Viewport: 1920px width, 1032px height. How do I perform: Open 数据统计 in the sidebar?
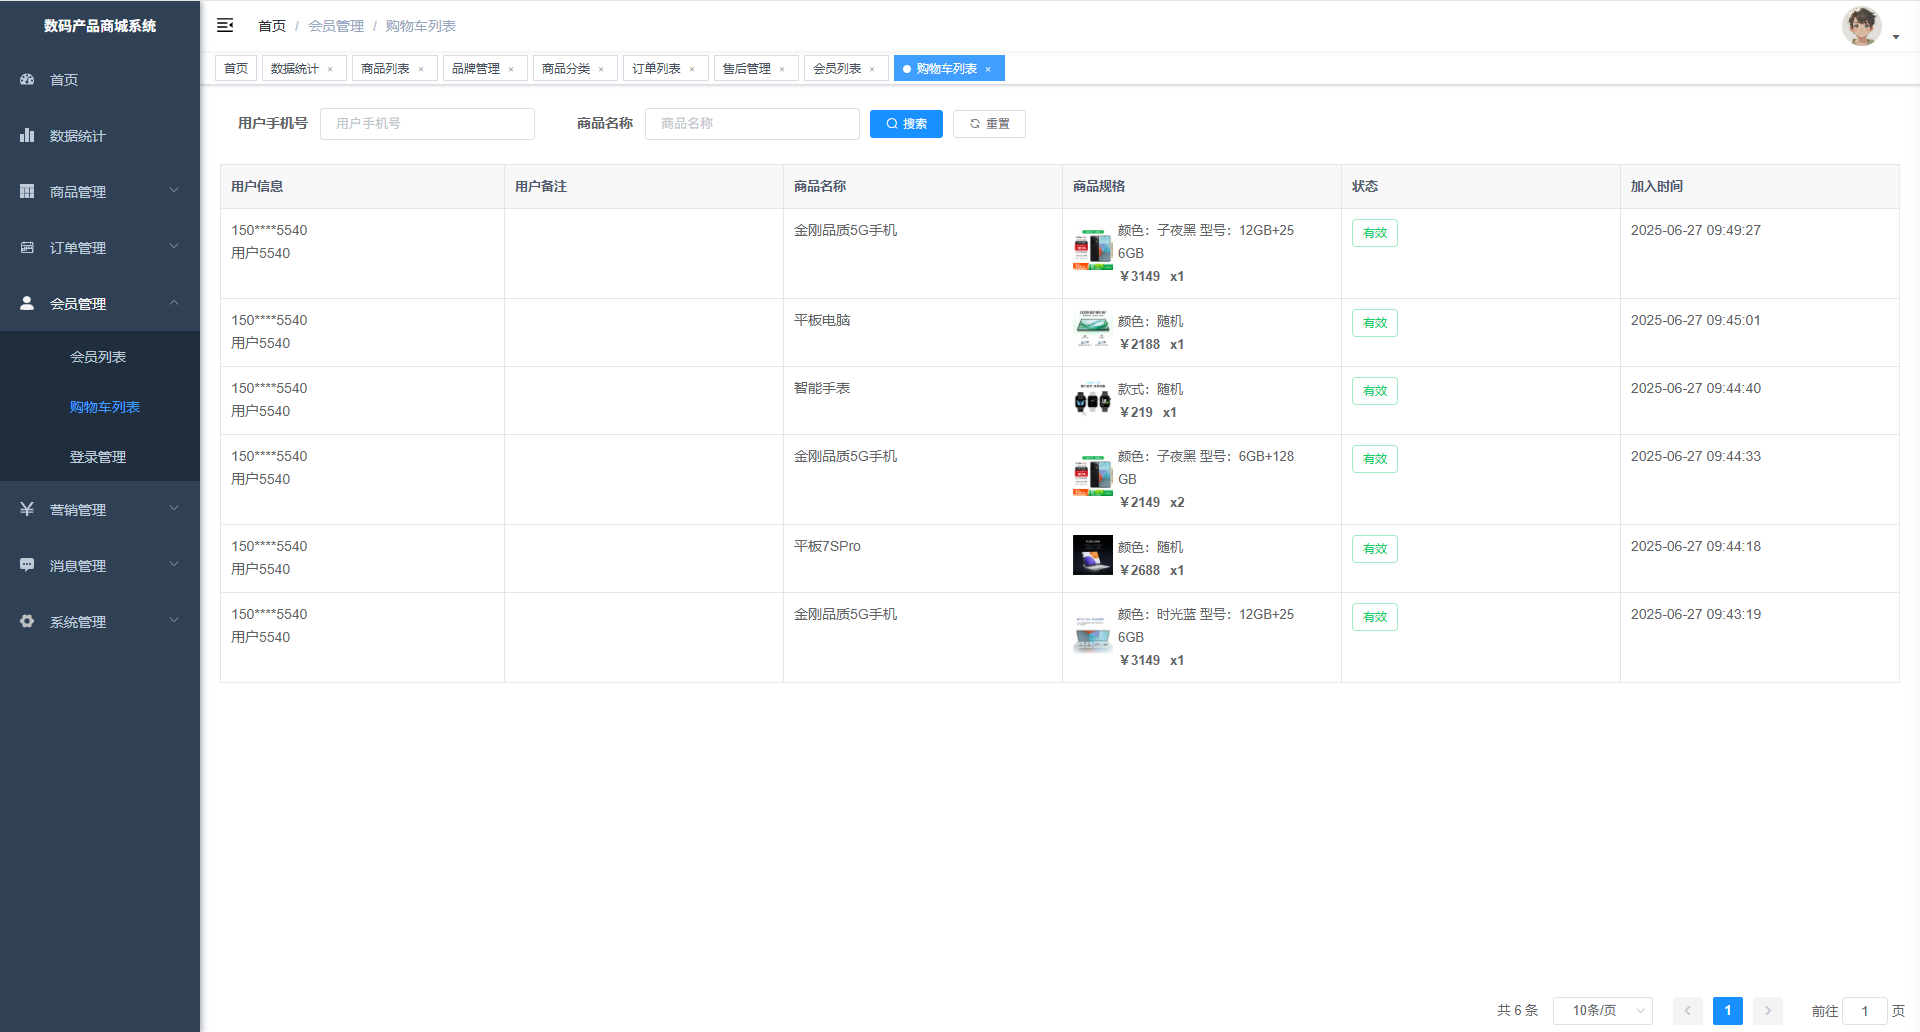pos(77,136)
